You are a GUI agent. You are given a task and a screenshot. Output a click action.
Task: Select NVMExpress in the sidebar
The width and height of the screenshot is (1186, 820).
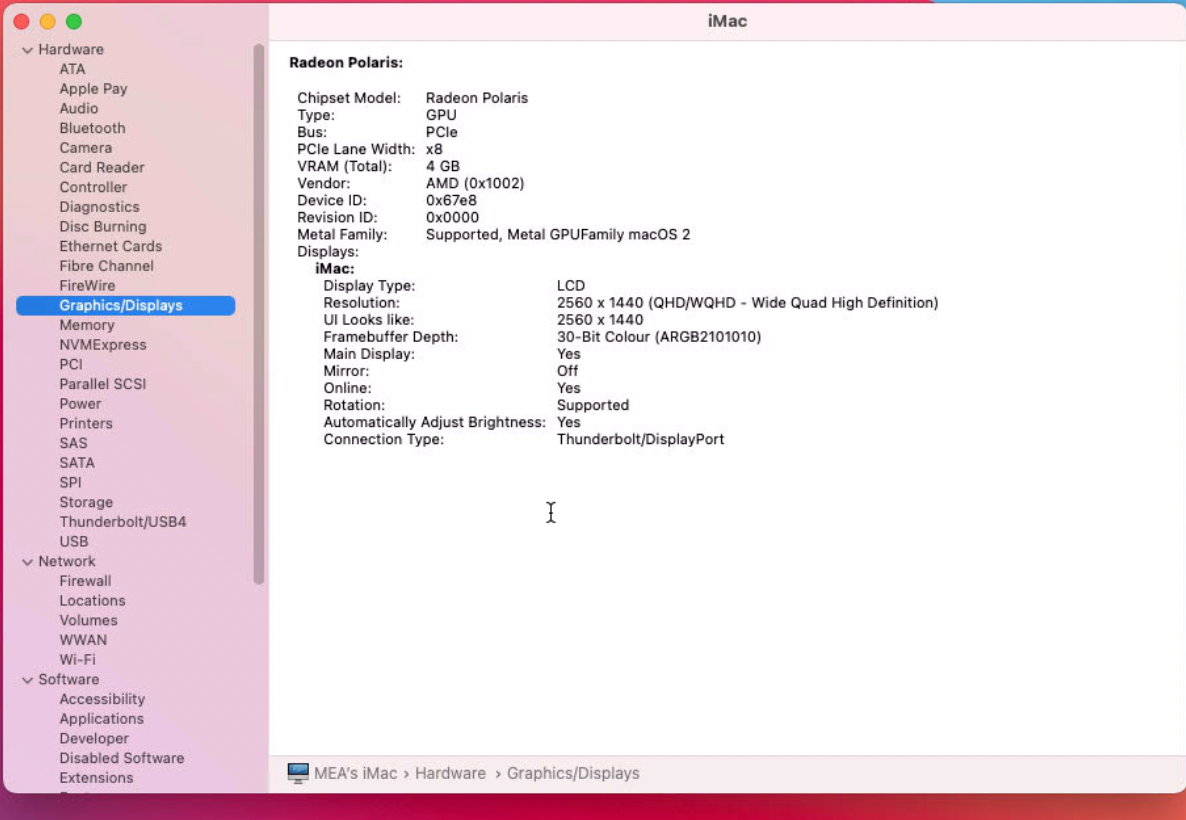pos(103,344)
